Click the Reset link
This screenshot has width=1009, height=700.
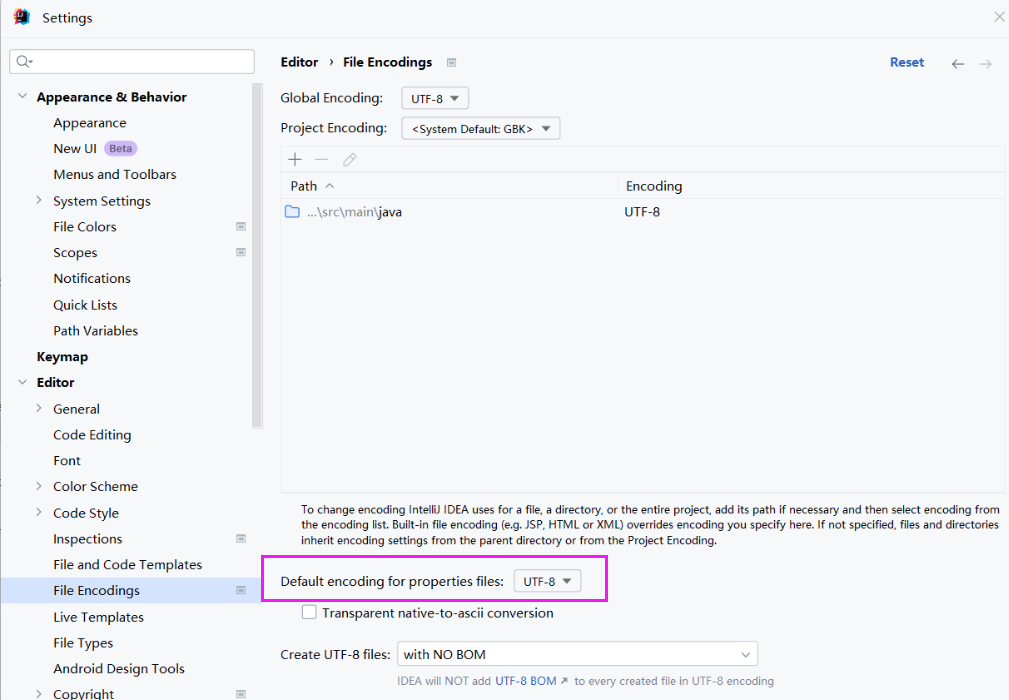tap(907, 62)
